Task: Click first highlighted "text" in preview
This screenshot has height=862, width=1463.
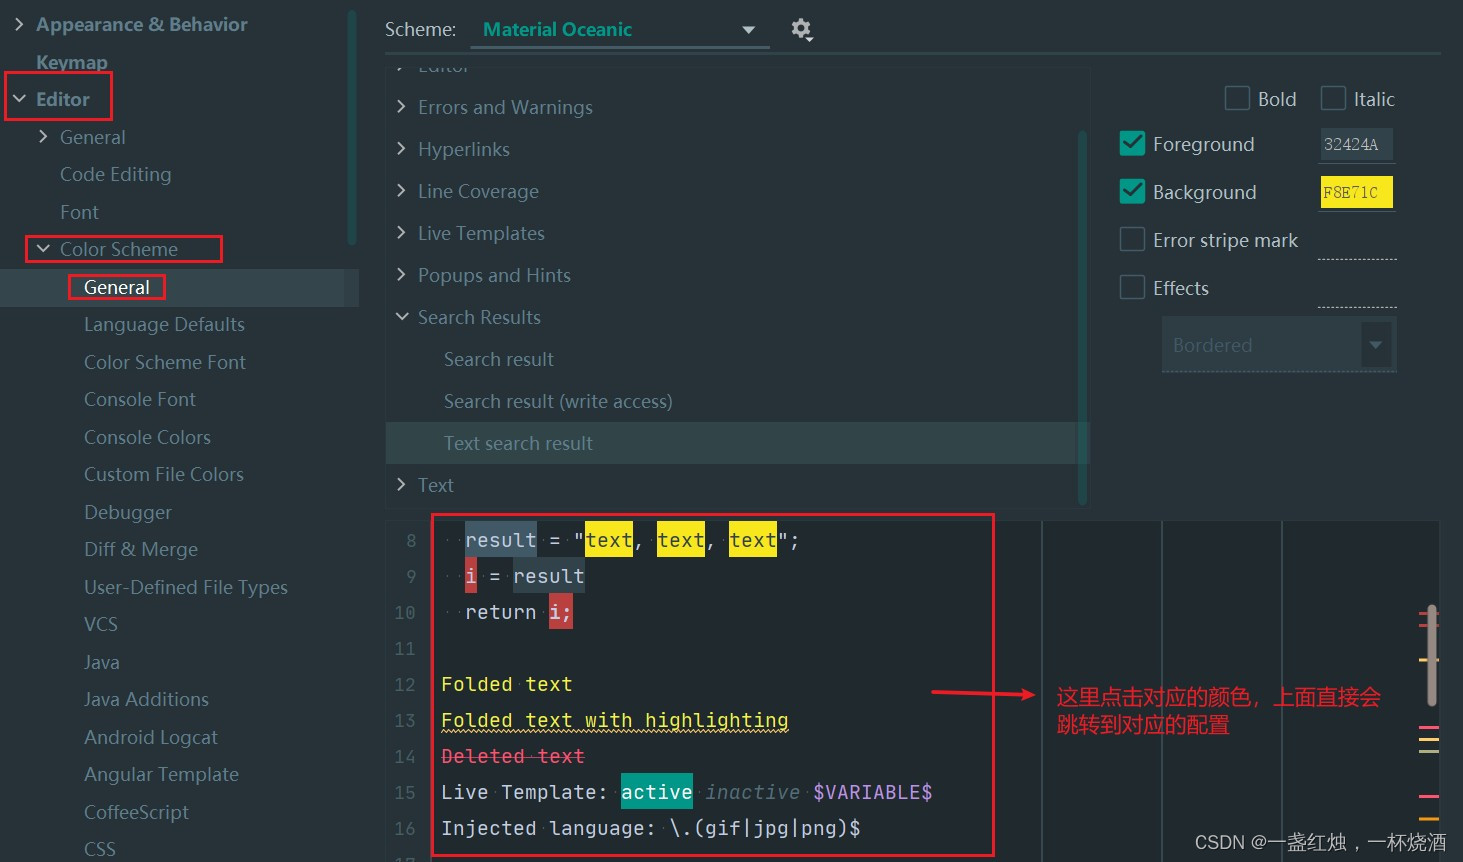Action: point(609,540)
